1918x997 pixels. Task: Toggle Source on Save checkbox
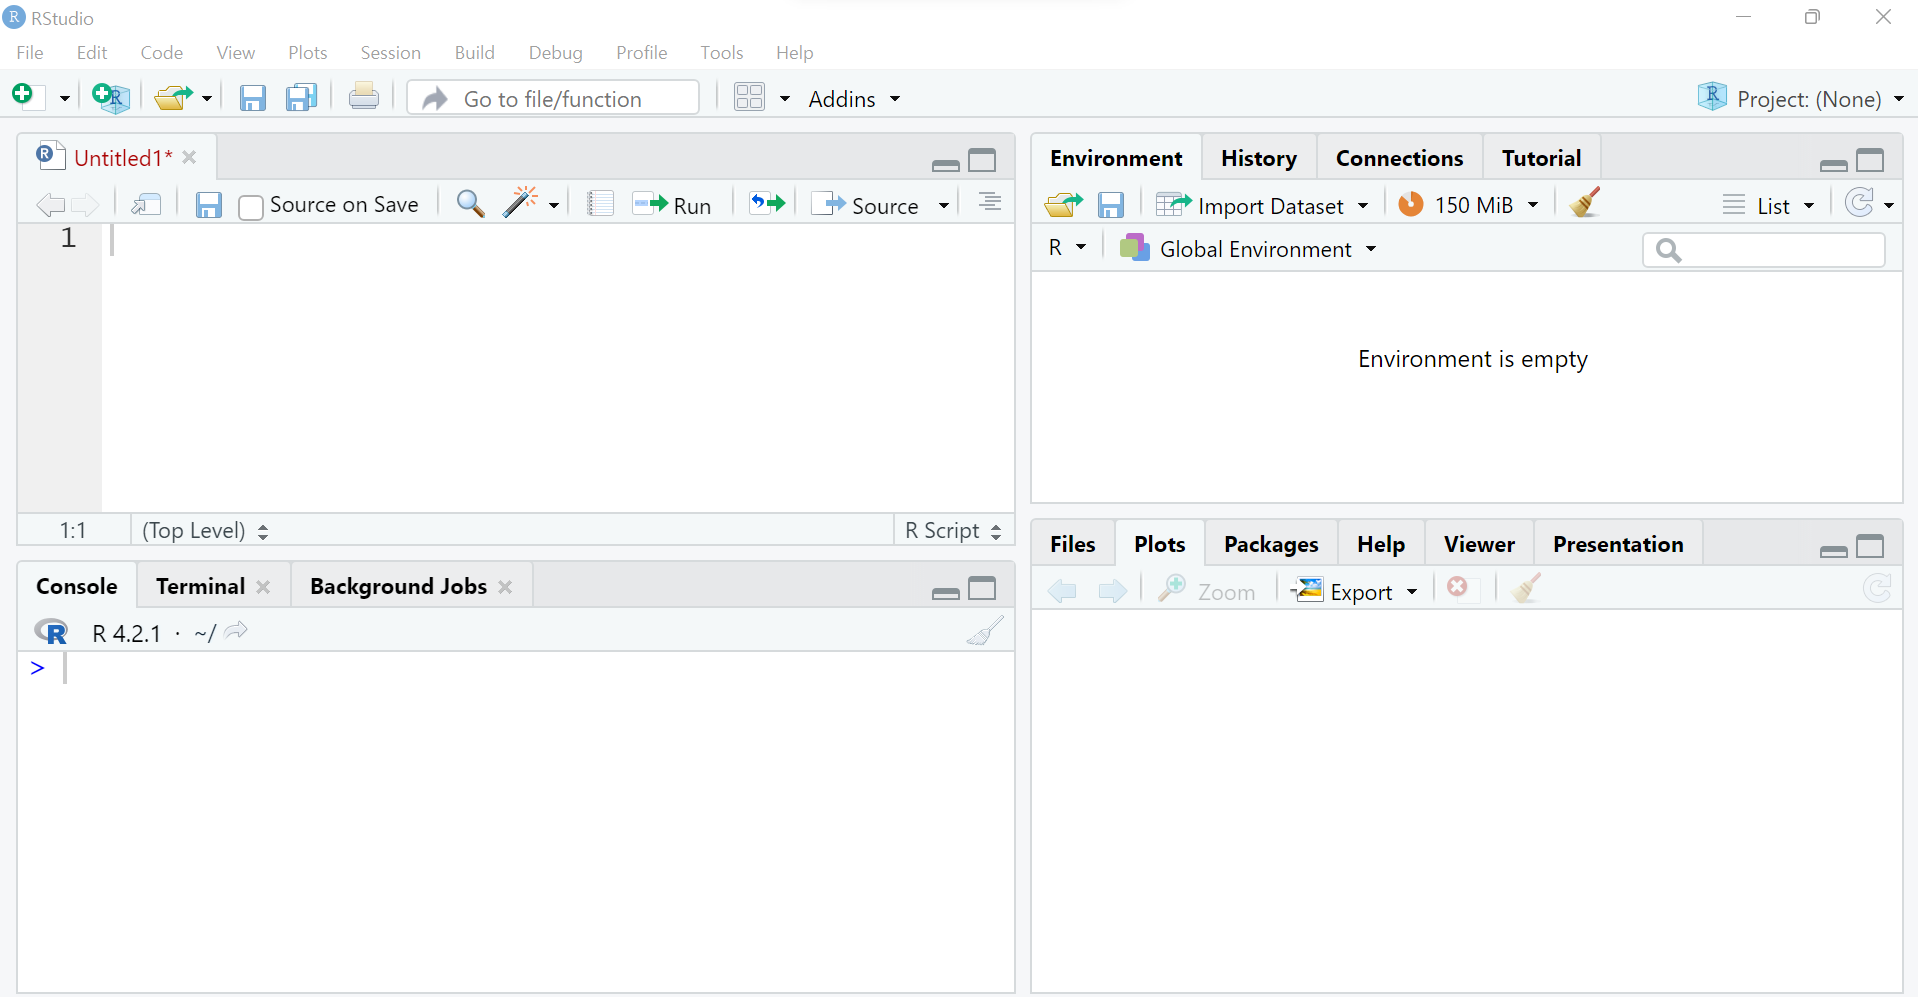click(251, 207)
